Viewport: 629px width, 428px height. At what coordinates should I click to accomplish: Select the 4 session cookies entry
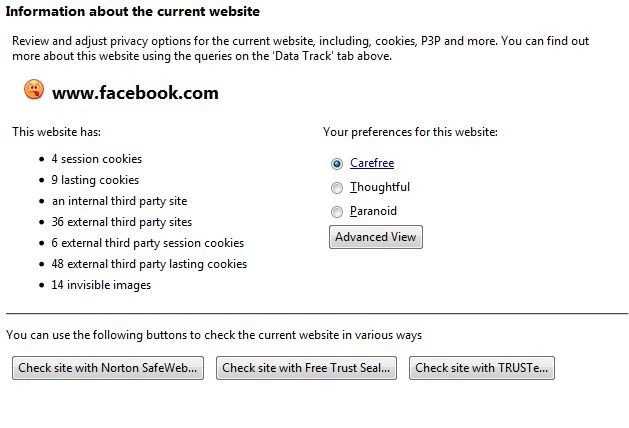97,159
